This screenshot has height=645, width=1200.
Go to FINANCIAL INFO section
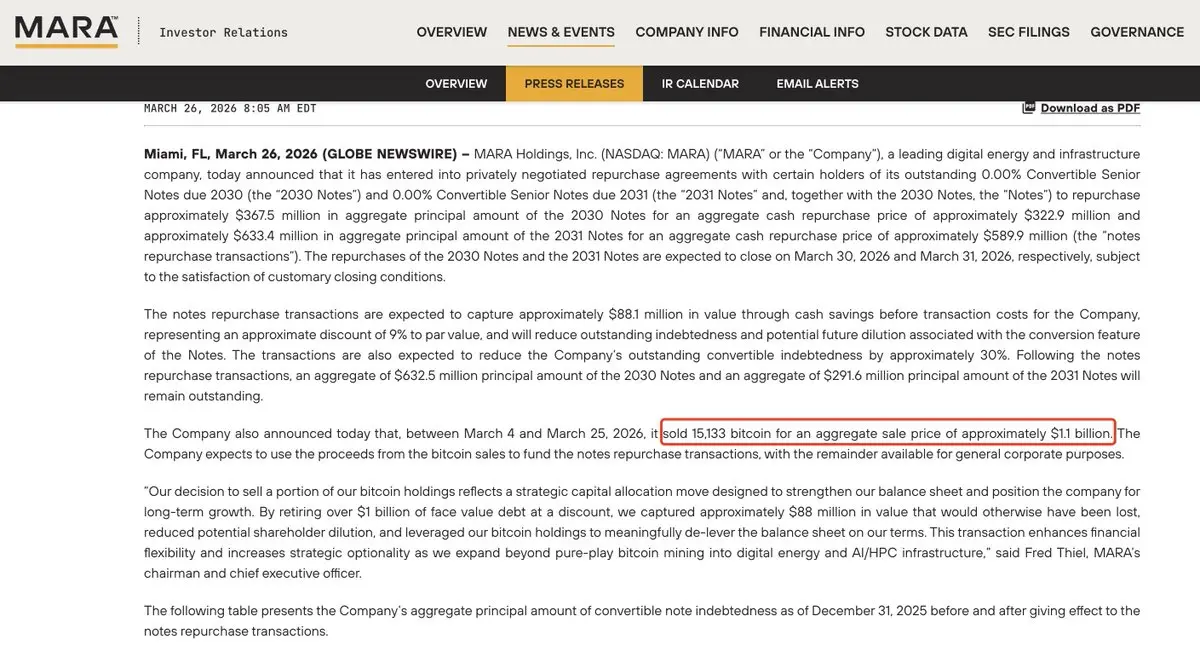coord(812,32)
